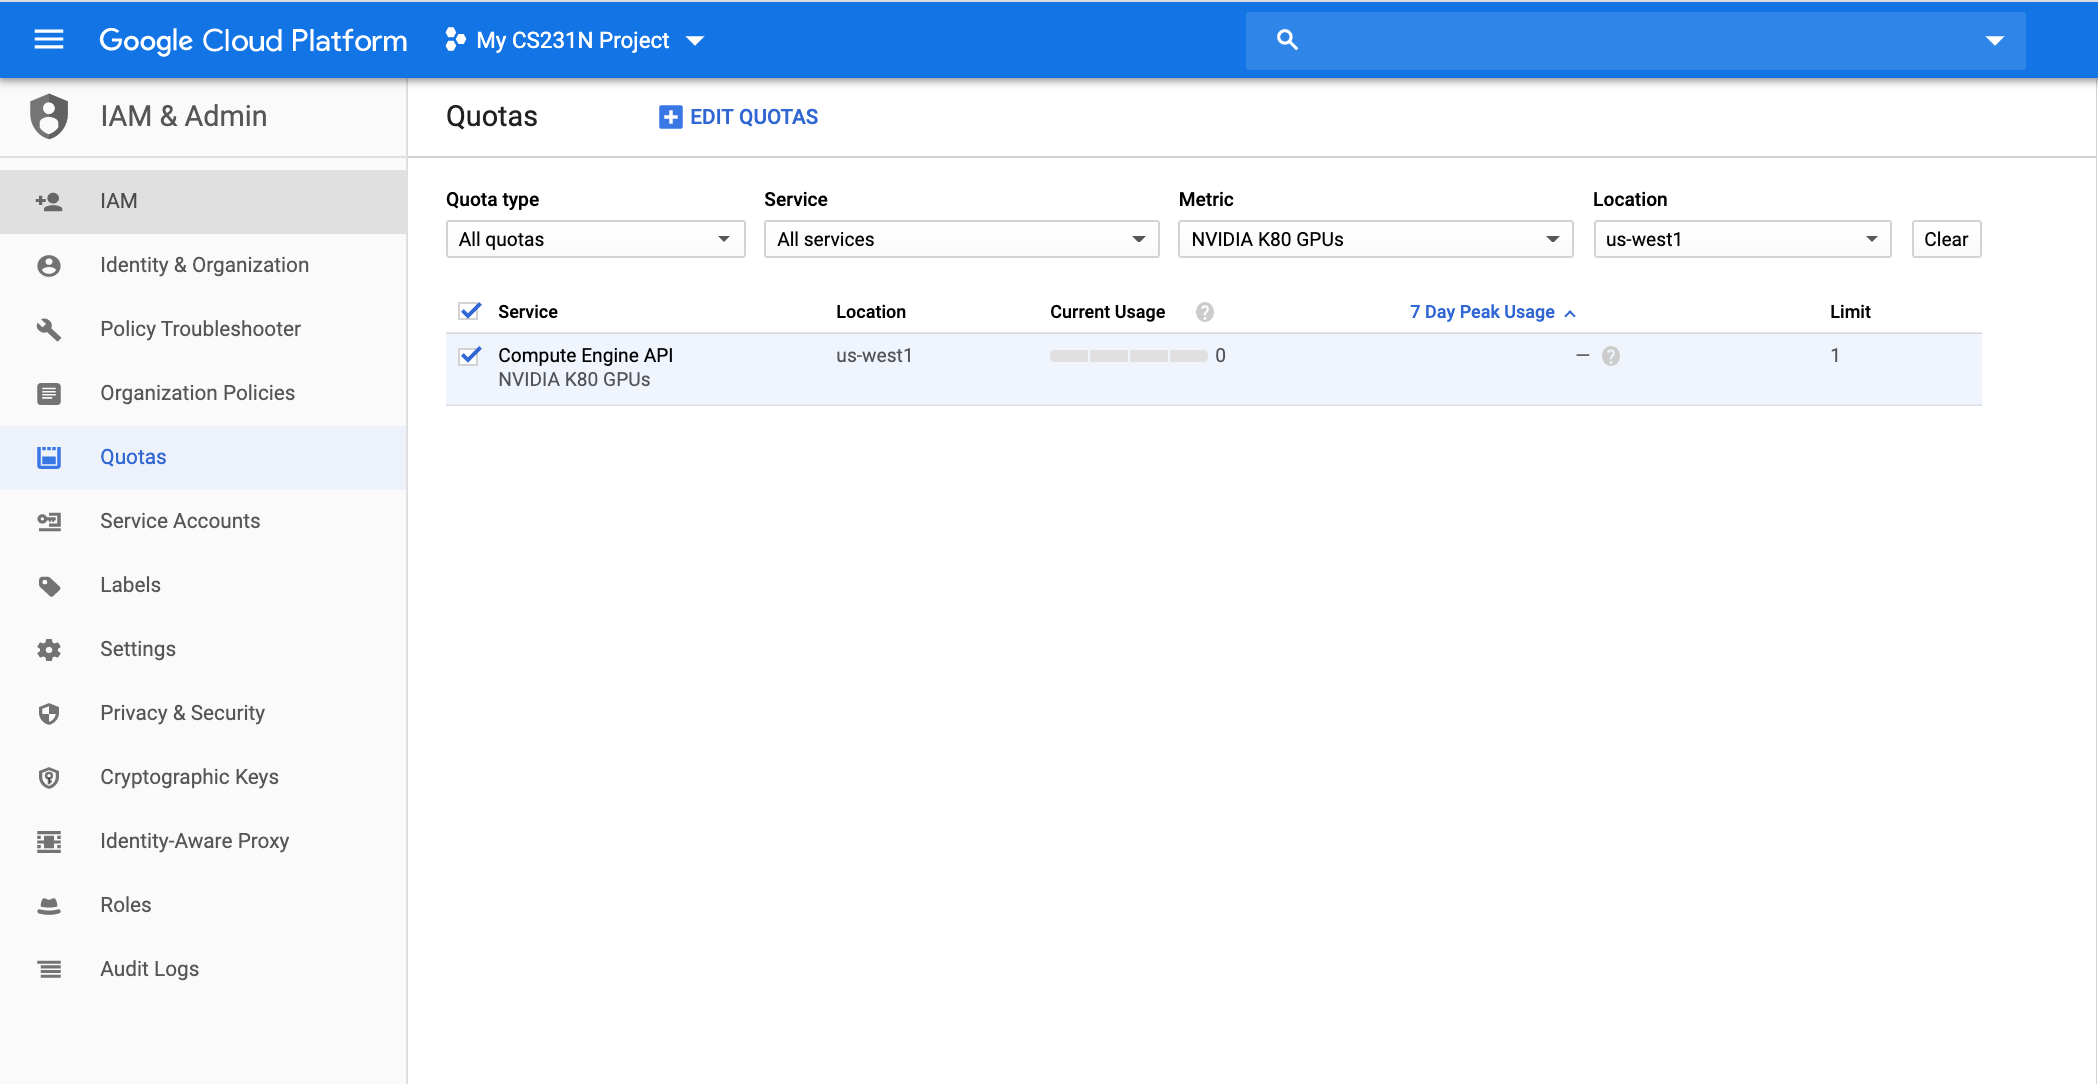Click the help icon beside Current Usage
Screen dimensions: 2098x1084
(x=1205, y=312)
